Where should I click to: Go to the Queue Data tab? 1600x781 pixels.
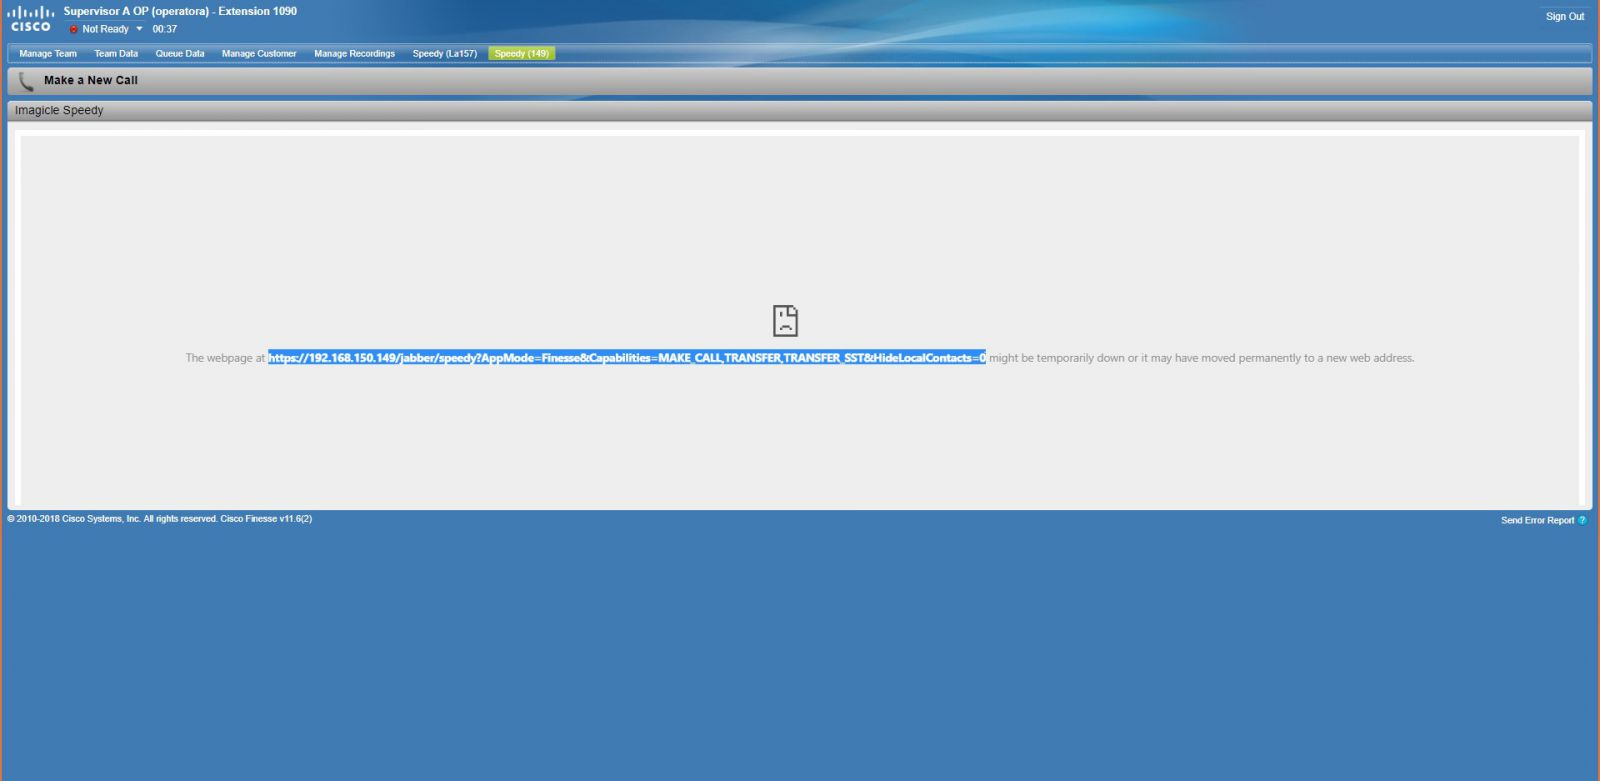pyautogui.click(x=180, y=54)
